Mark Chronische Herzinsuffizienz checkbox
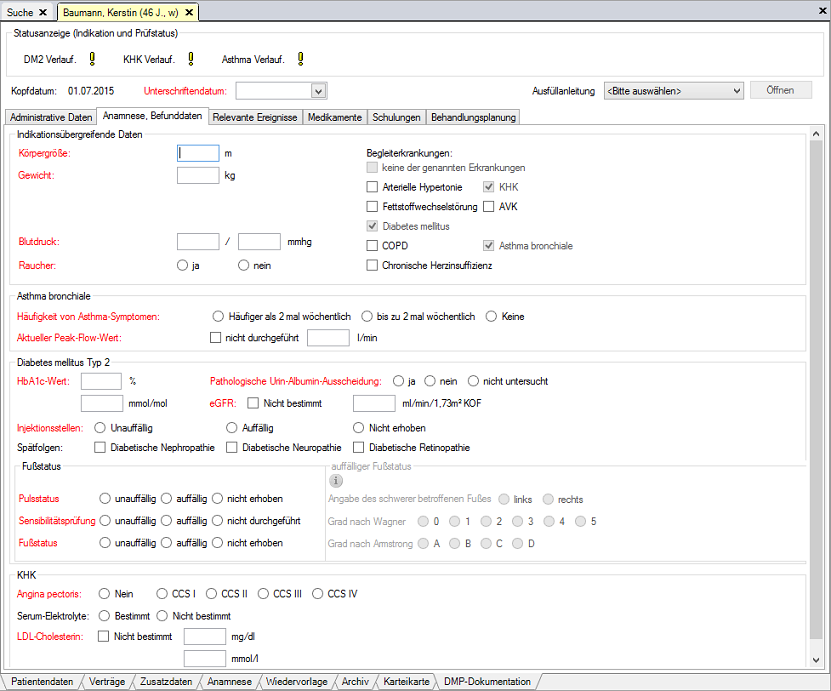Screen dimensions: 831x691 (372, 265)
